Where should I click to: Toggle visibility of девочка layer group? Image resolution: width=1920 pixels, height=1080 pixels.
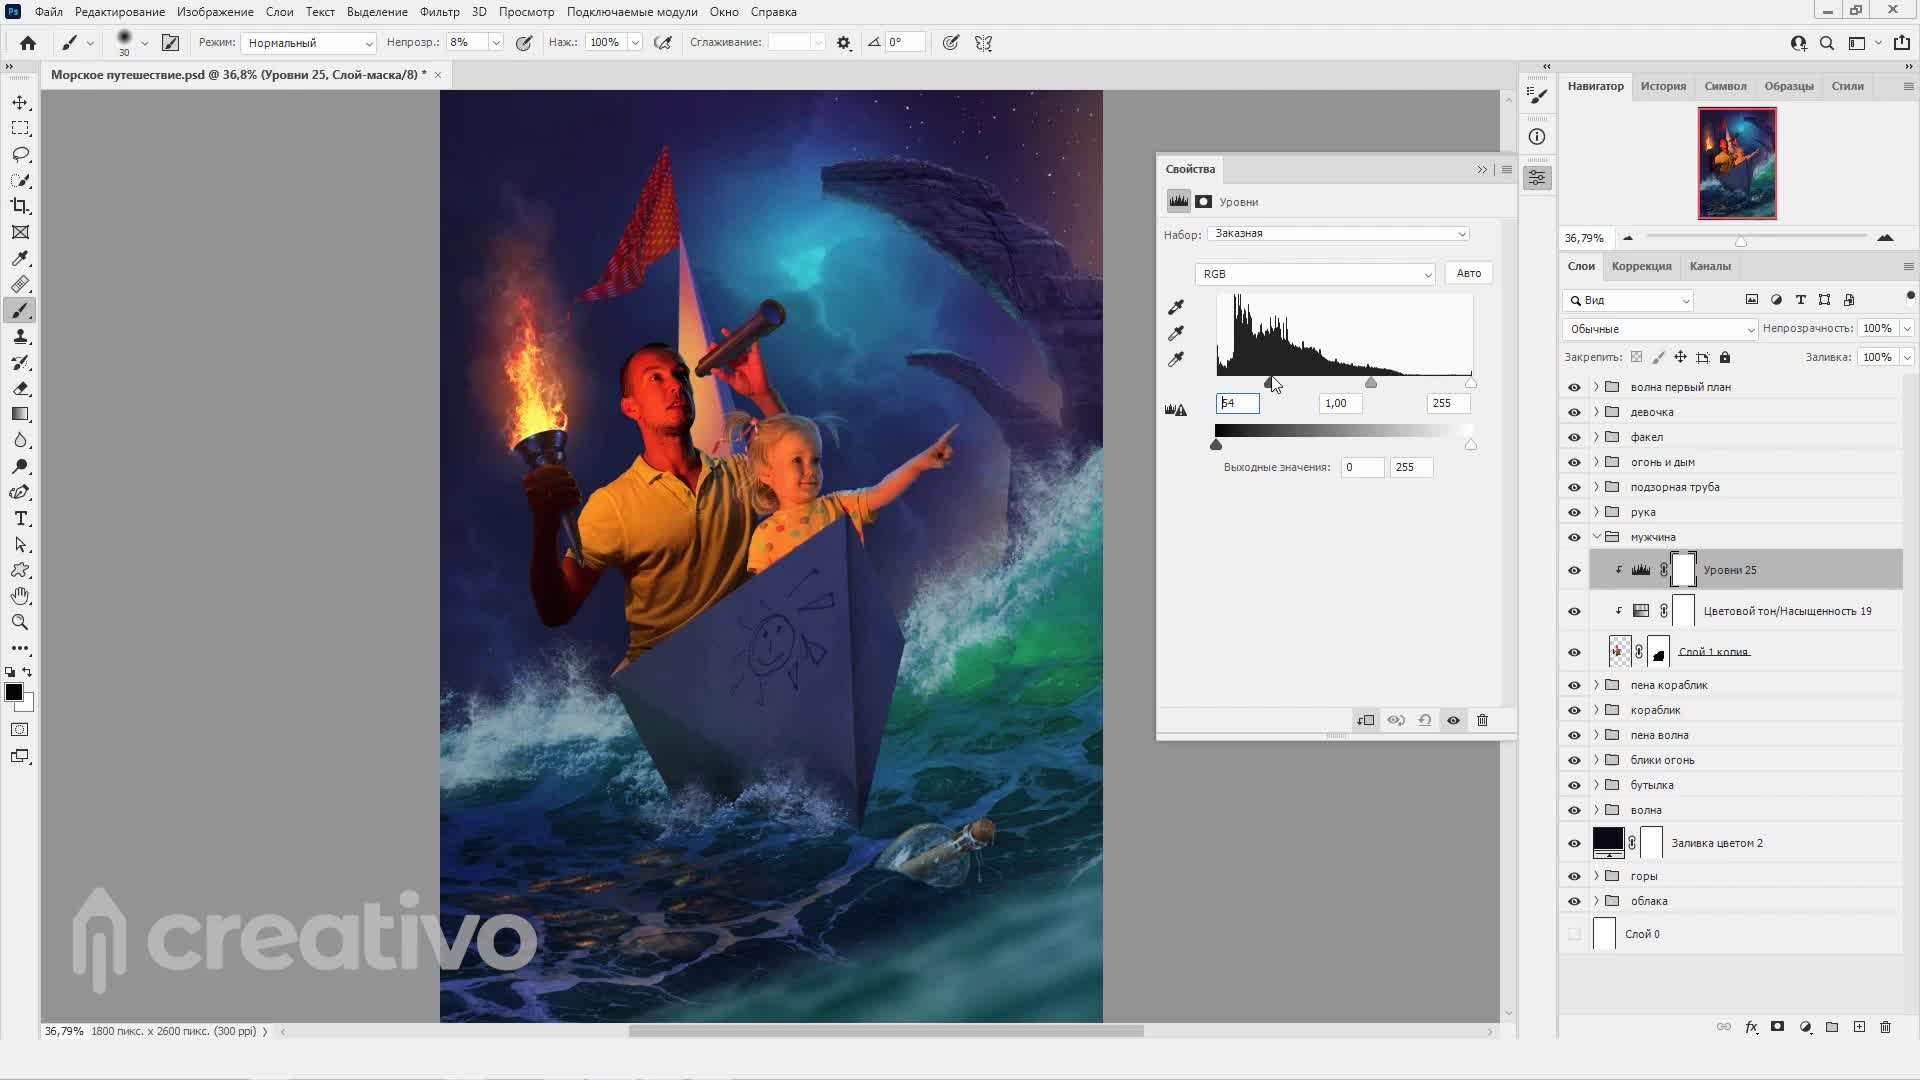pos(1574,412)
